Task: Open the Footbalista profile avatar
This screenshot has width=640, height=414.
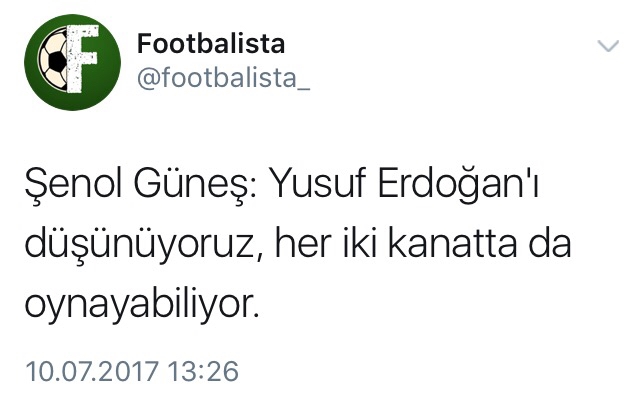Action: [73, 62]
